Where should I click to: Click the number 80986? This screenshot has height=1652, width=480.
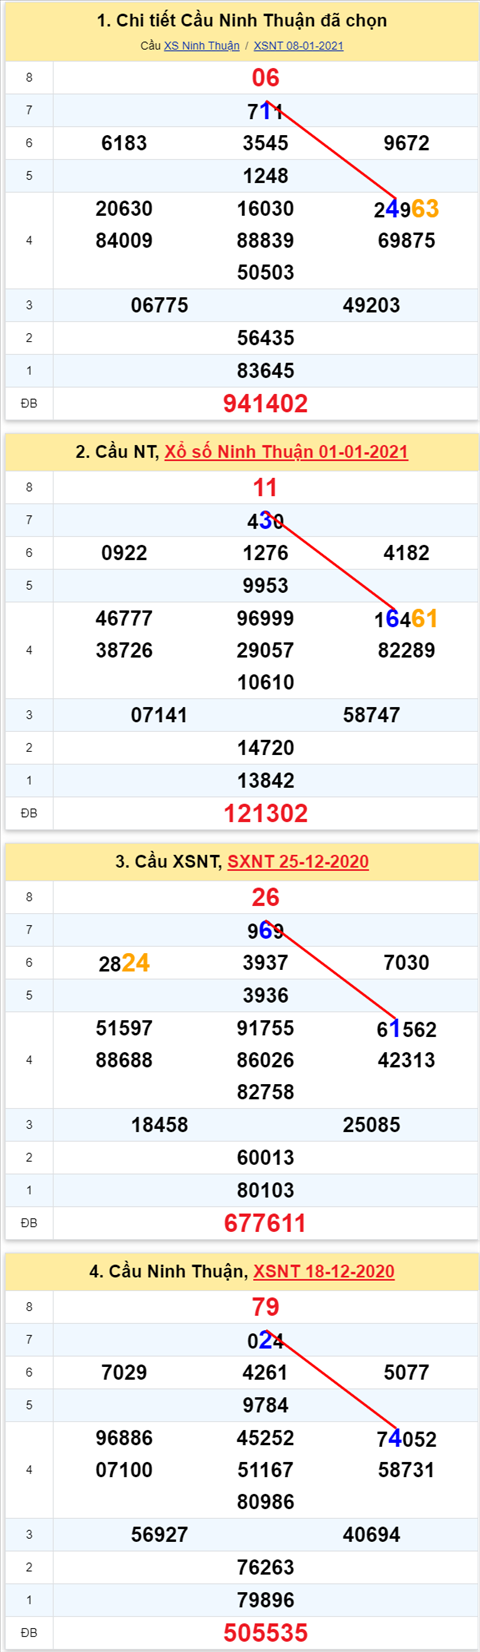[x=266, y=1503]
